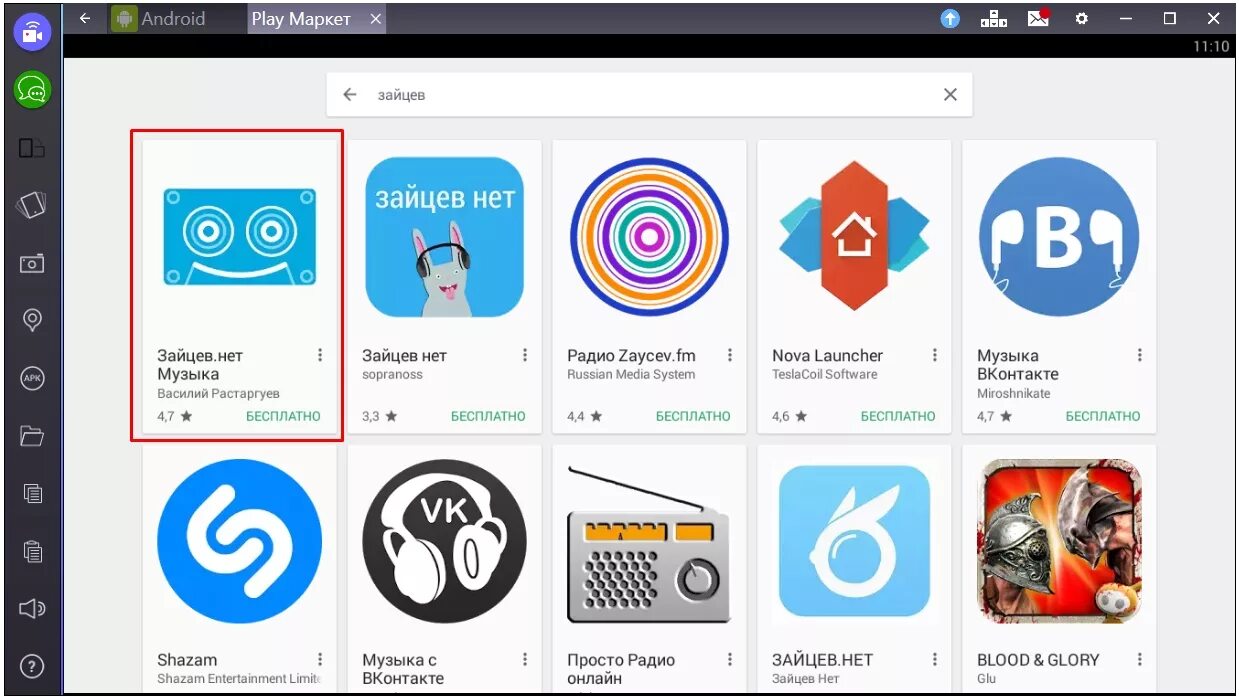Open the ЗАЙЦЕВ.НЕТ blue rabbit icon

point(854,541)
